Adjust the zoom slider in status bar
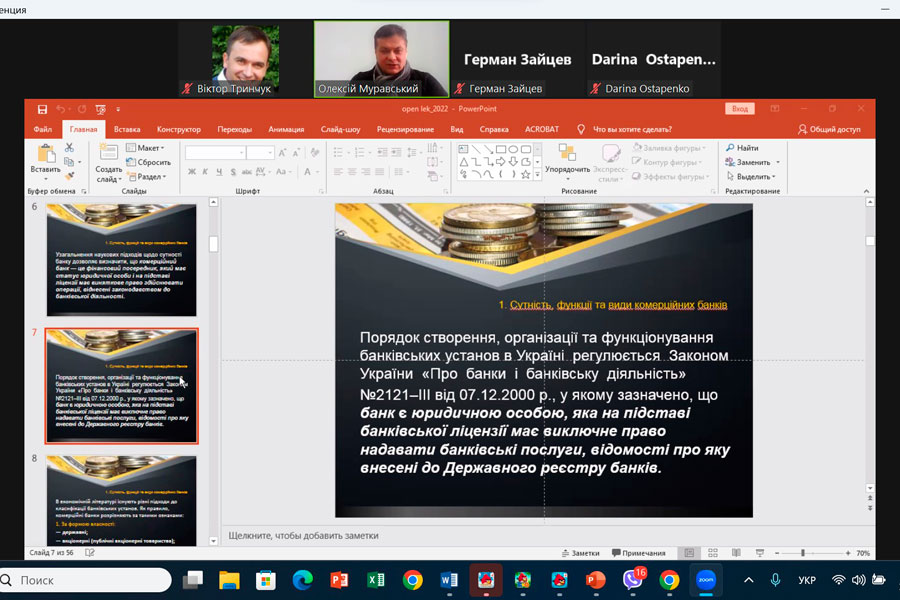Screen dimensions: 900x600 click(803, 553)
